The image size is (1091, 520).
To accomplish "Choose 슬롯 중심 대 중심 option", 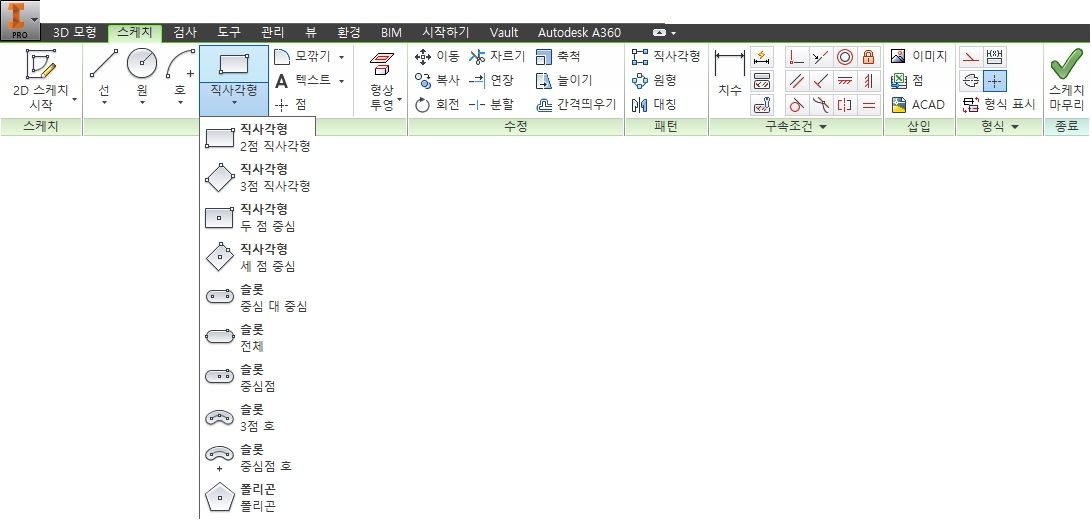I will pyautogui.click(x=258, y=297).
